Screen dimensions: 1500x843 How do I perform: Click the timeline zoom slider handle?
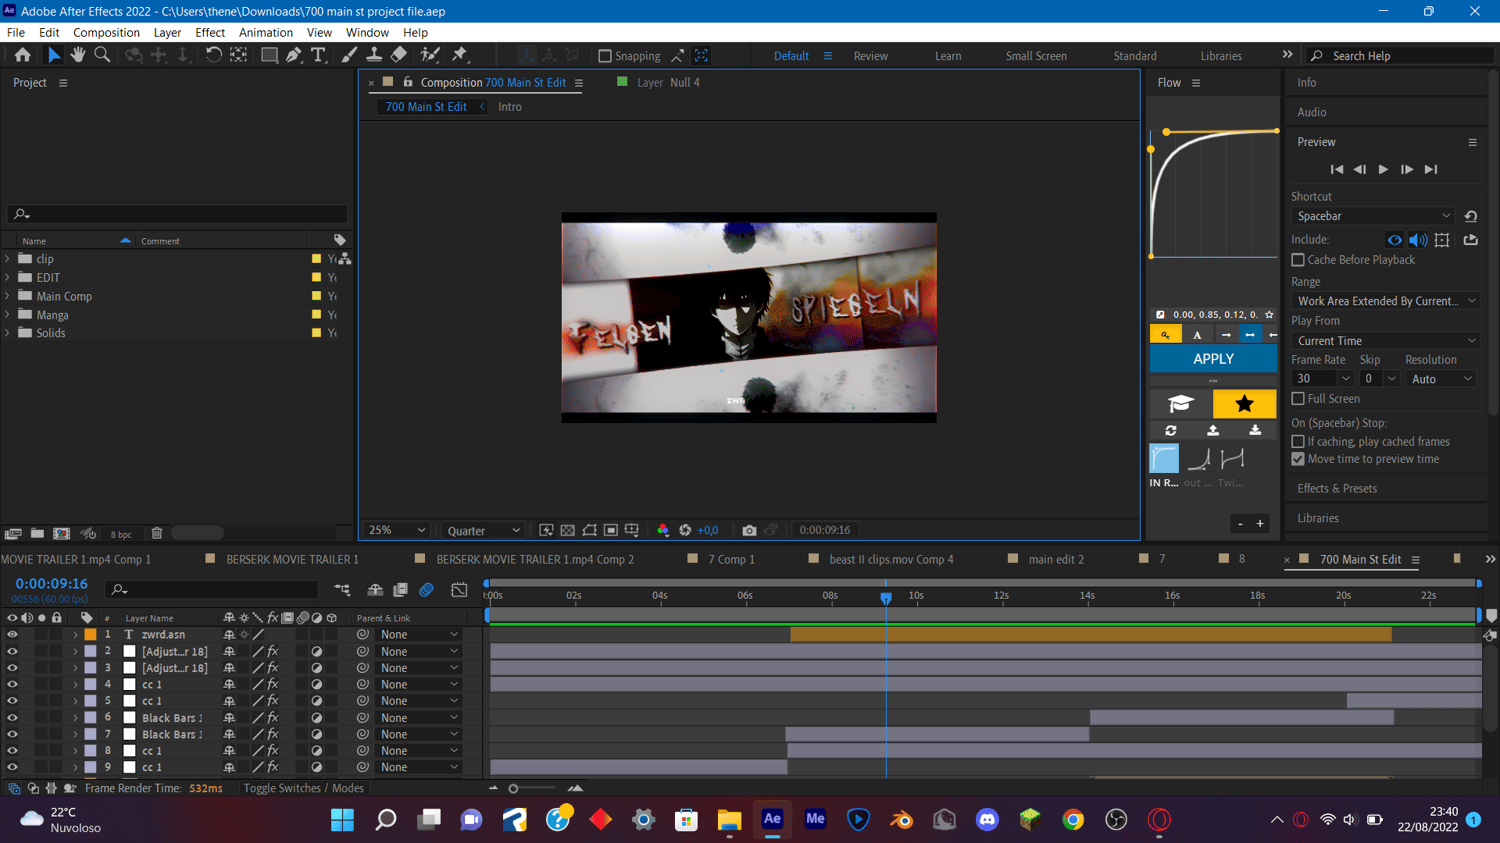point(513,789)
